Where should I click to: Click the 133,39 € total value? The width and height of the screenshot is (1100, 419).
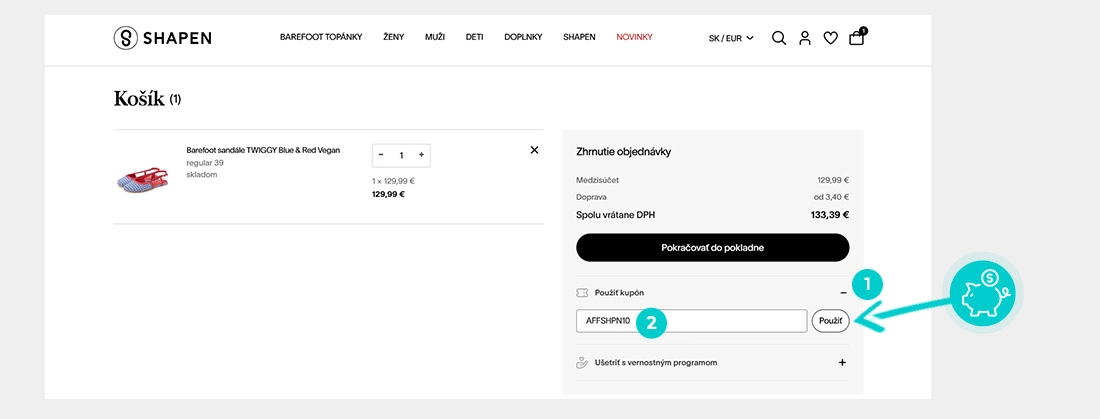point(830,215)
